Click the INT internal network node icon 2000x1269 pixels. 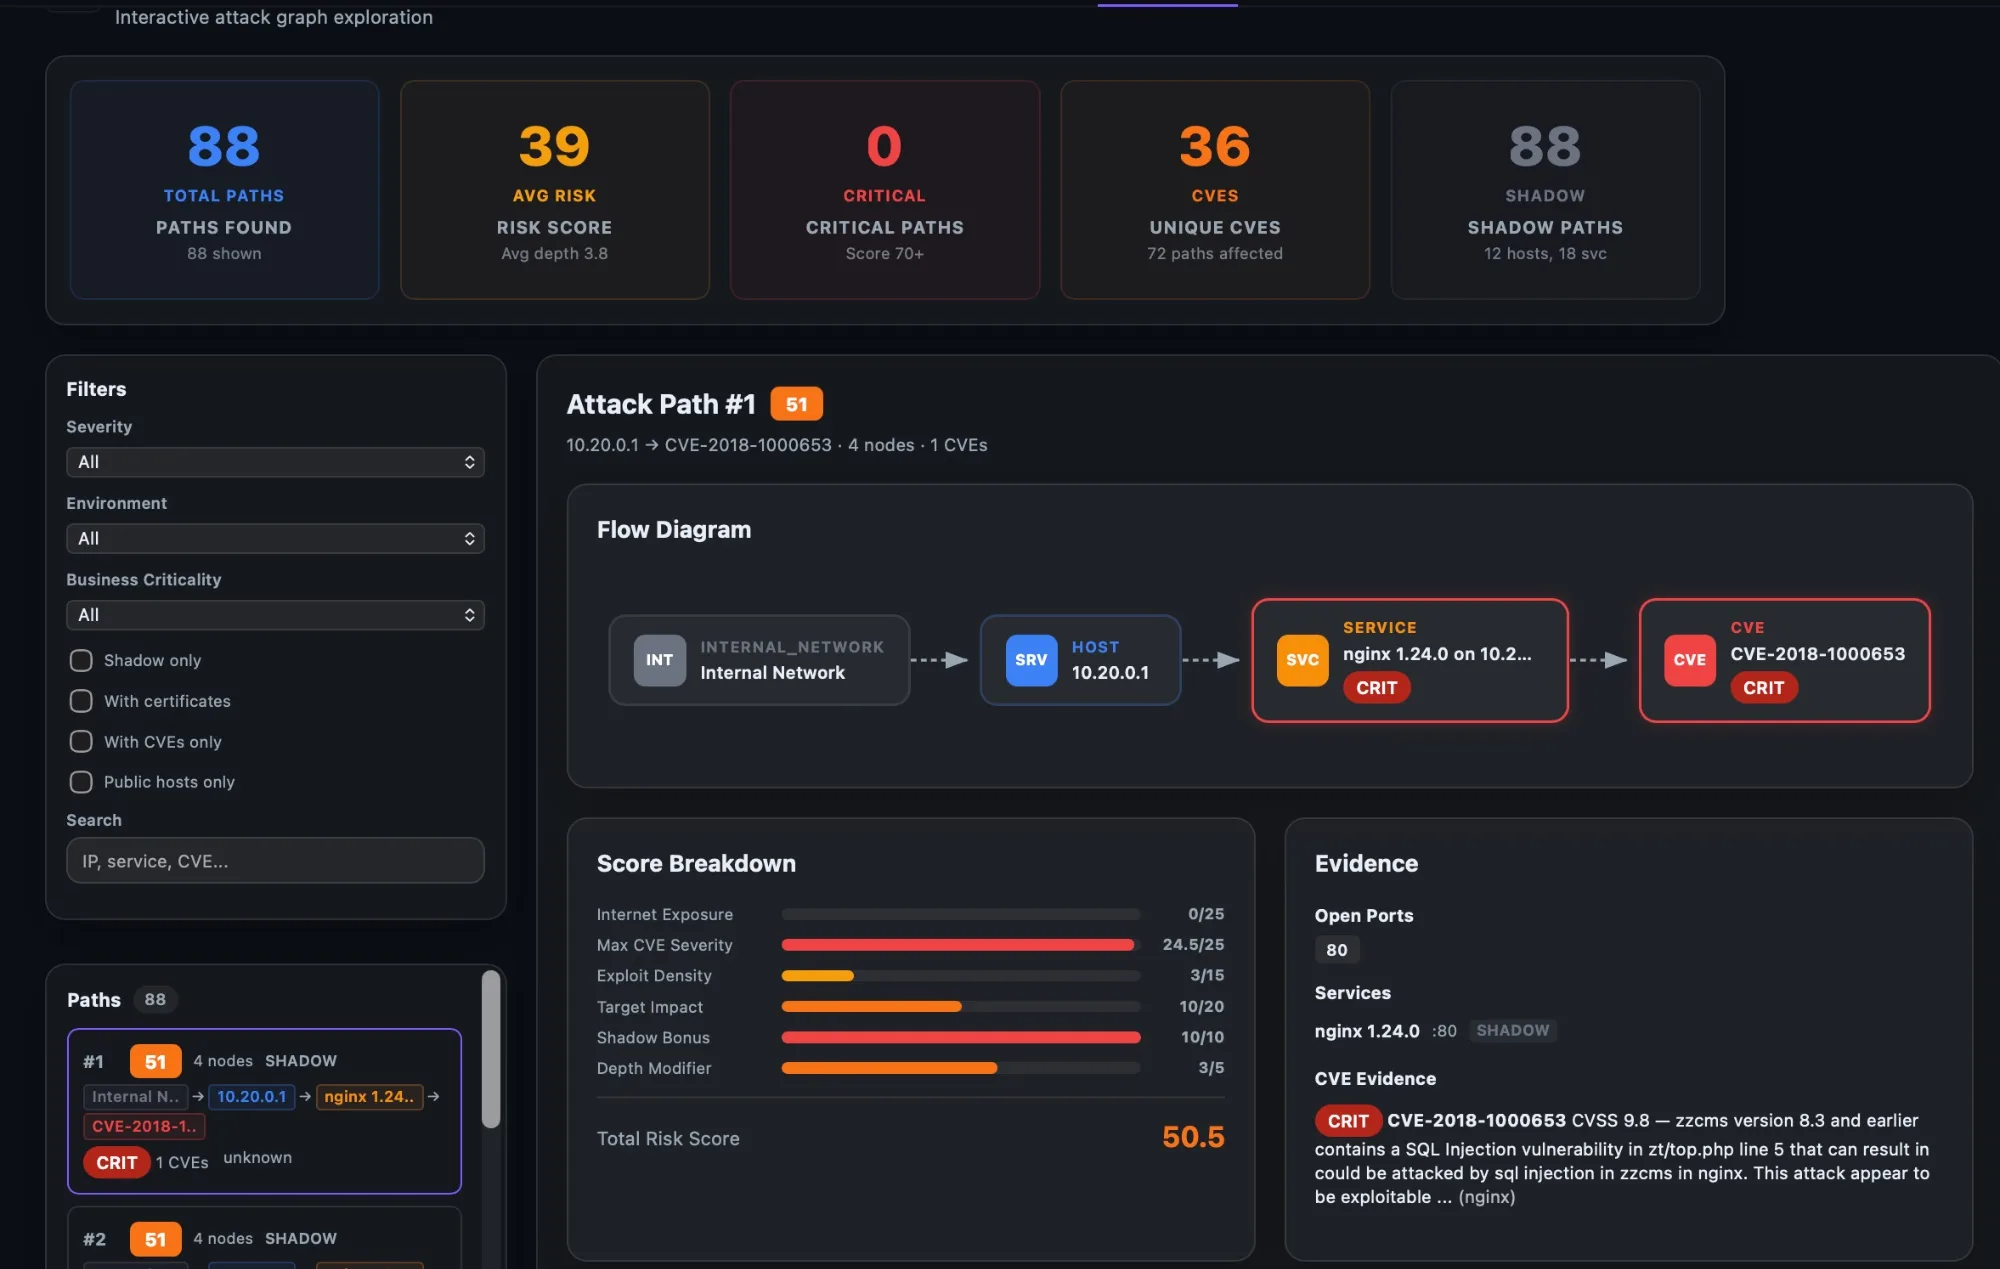[659, 660]
